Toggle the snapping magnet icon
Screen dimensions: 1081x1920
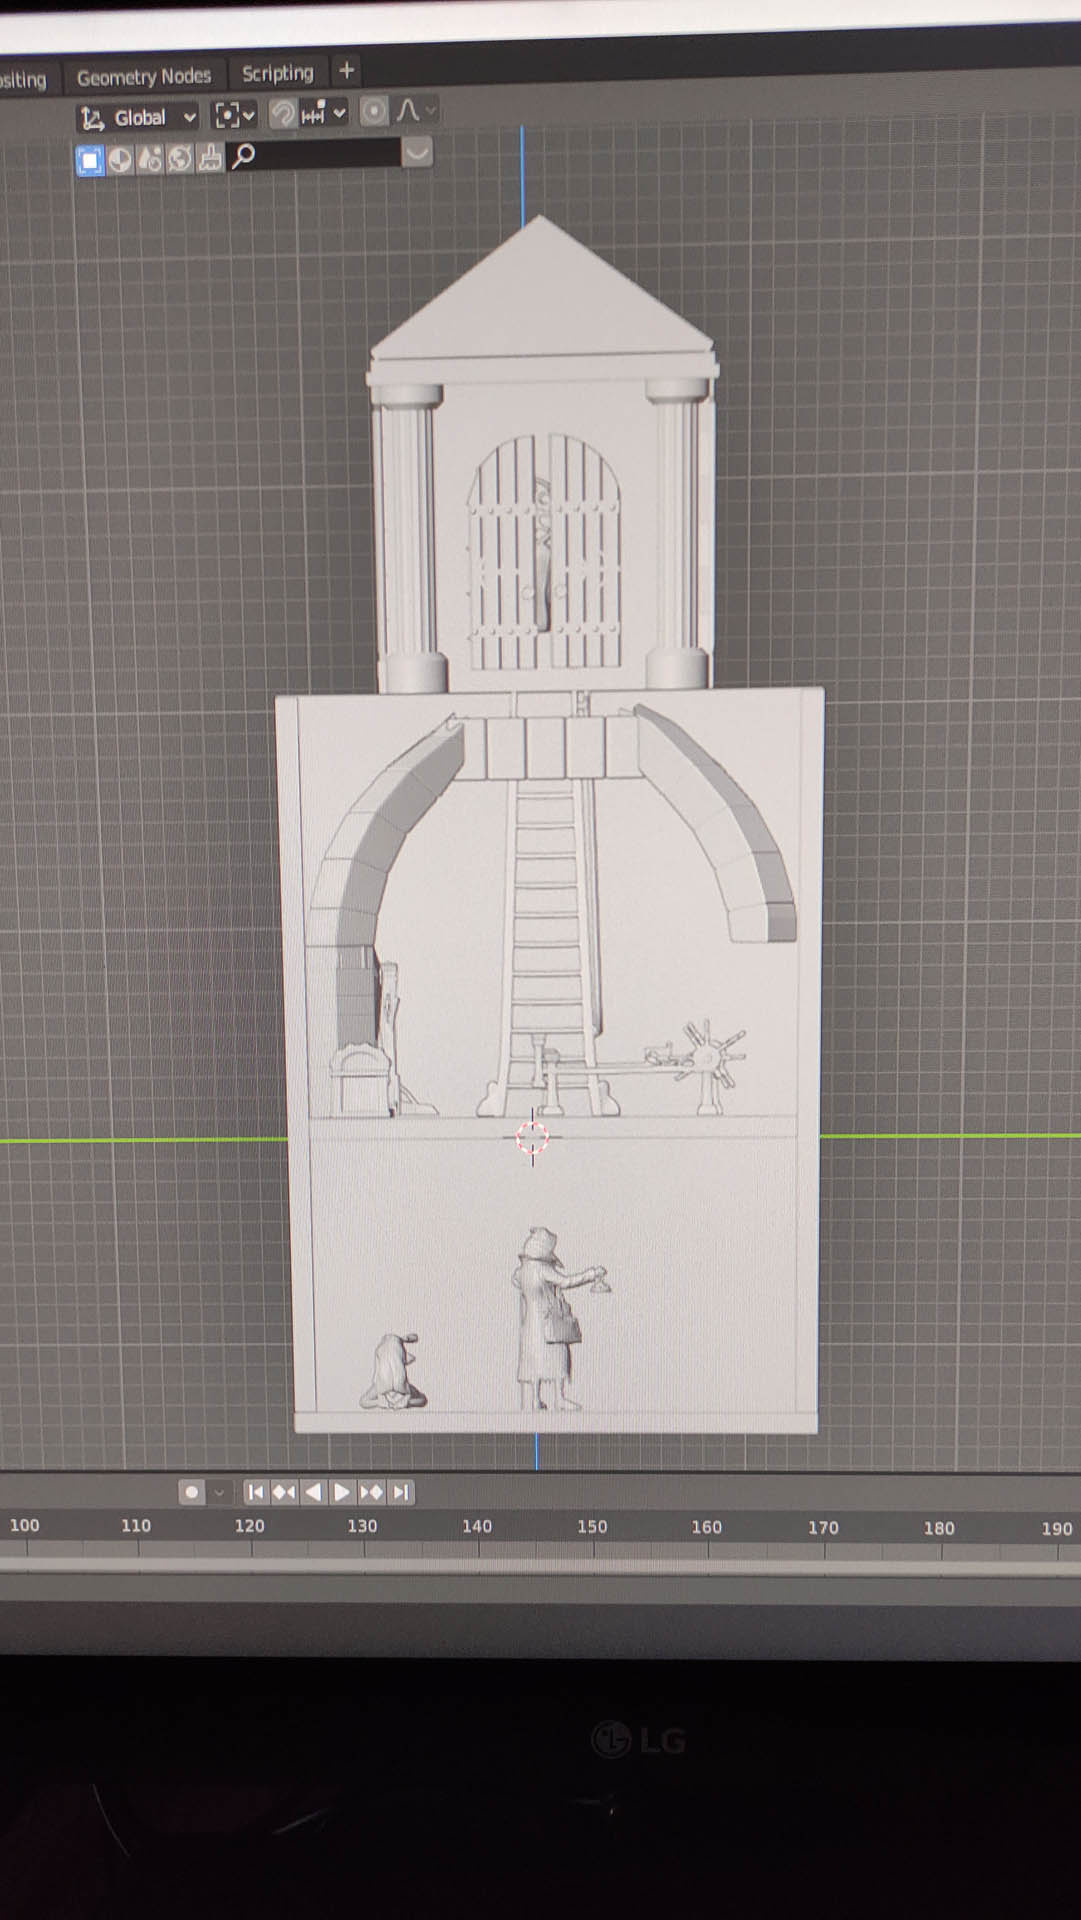point(283,114)
